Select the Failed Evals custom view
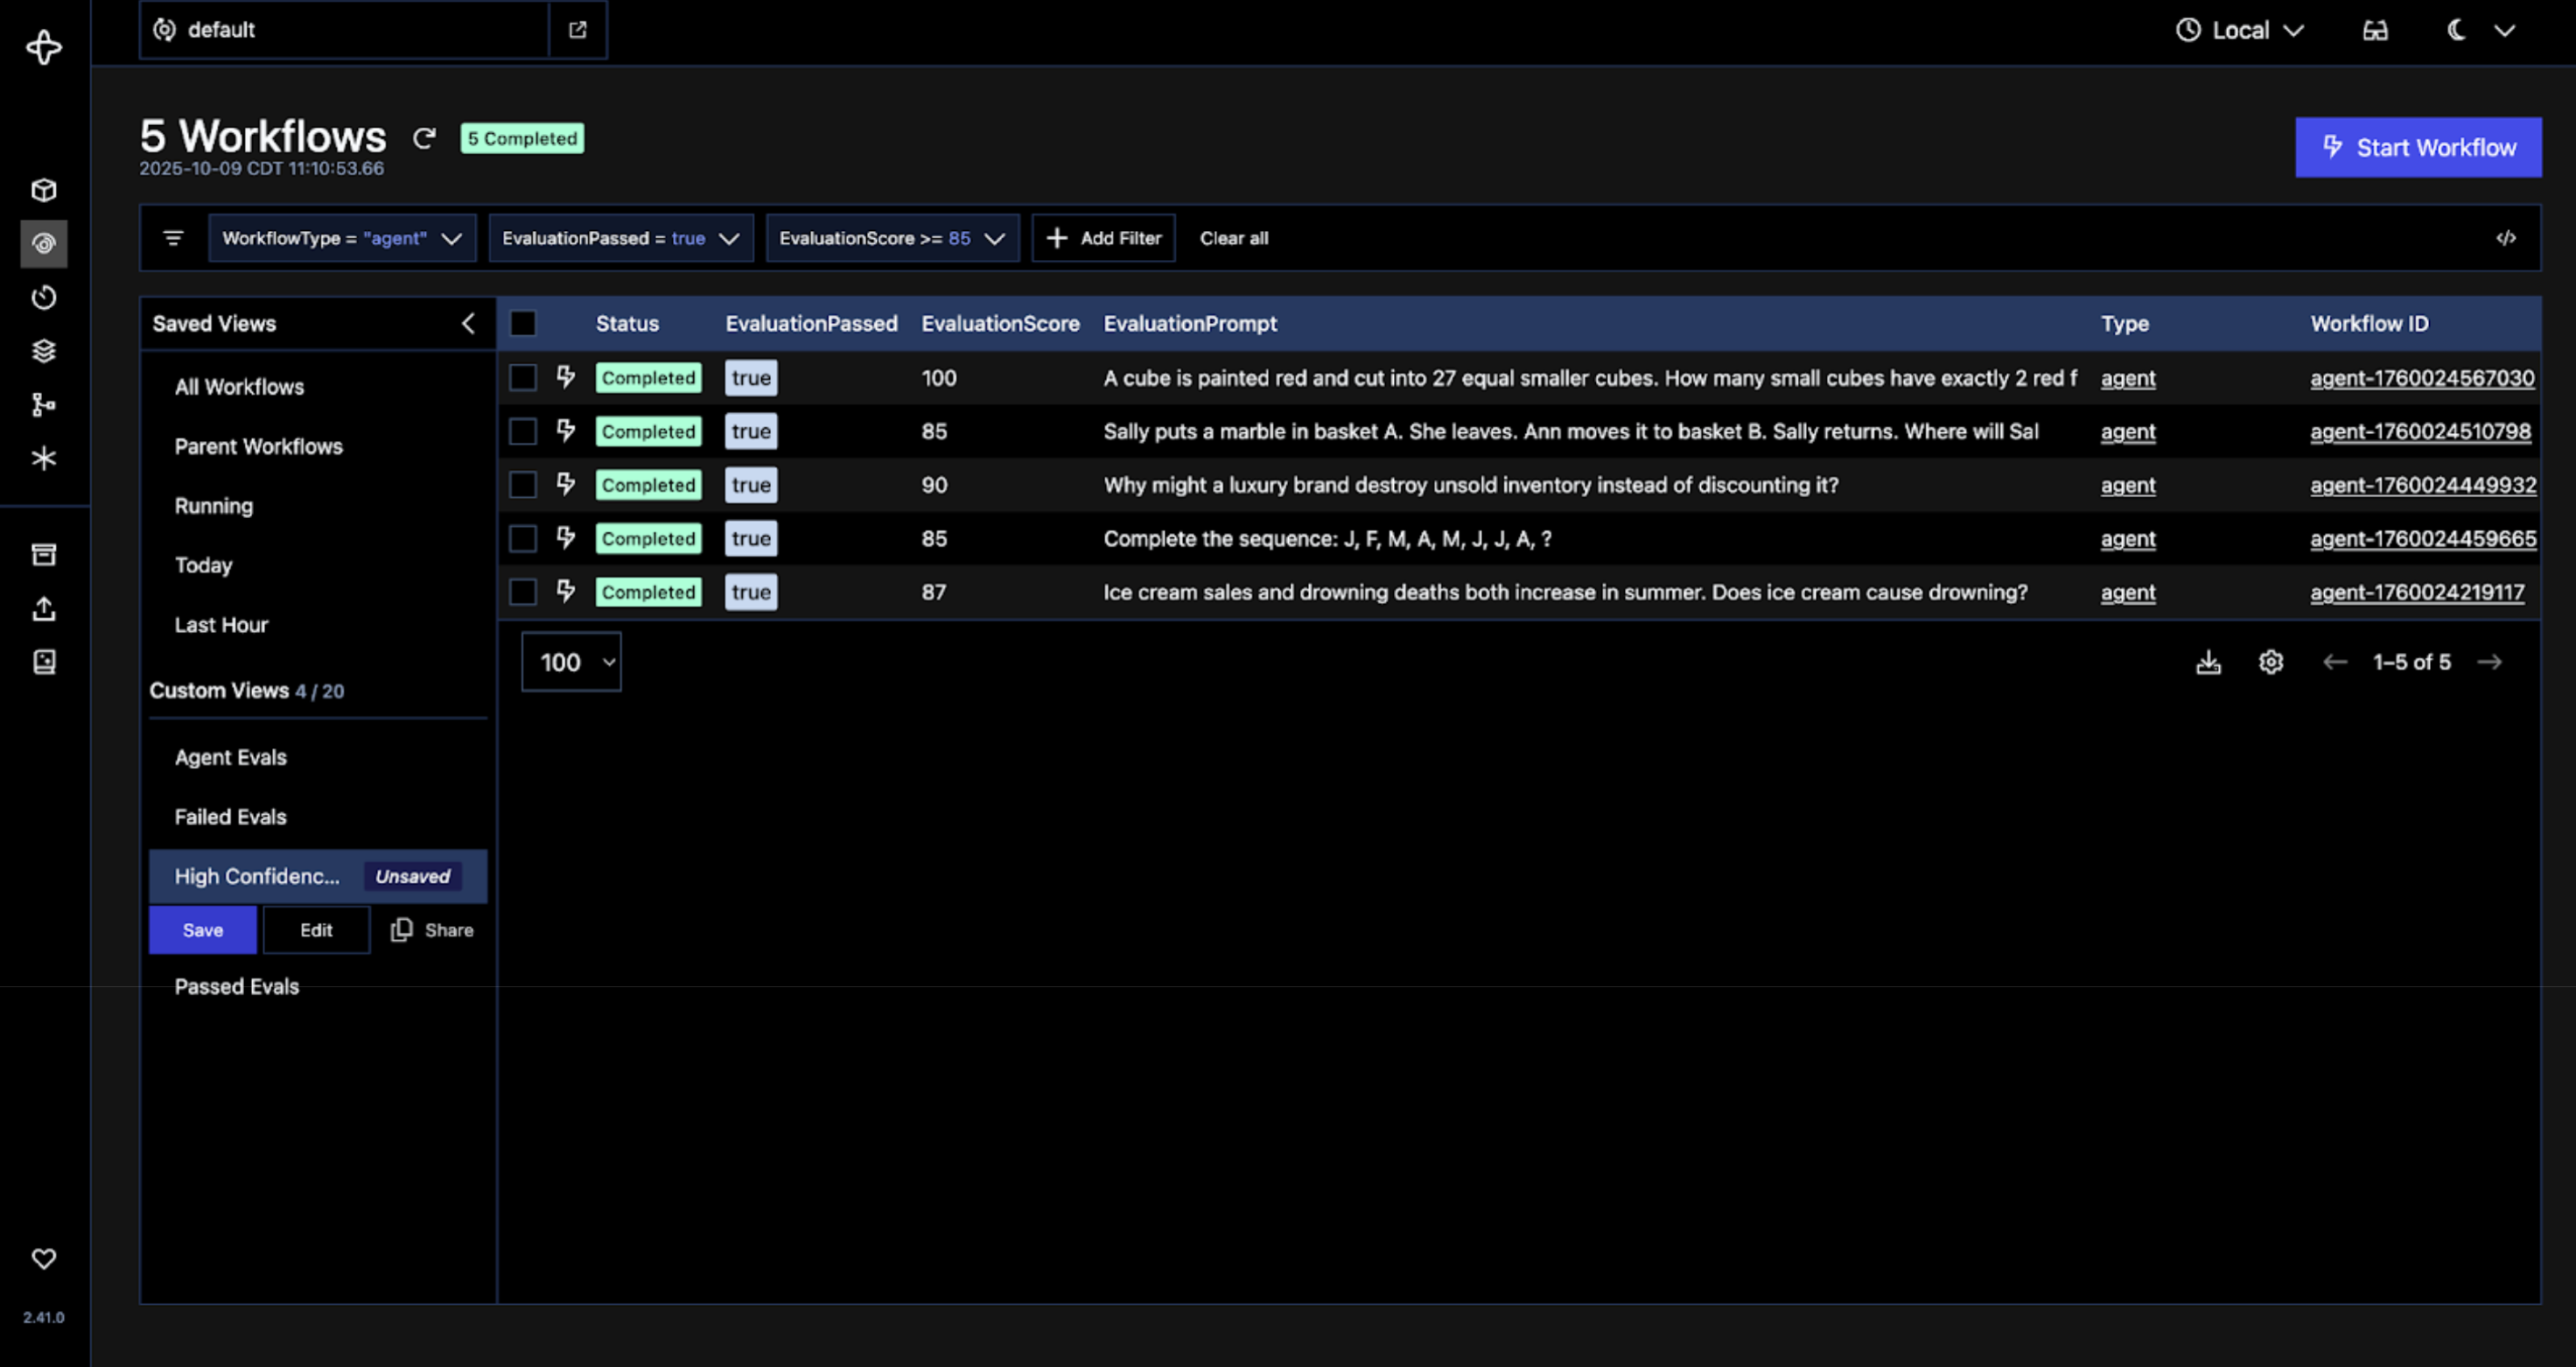The image size is (2576, 1367). click(x=231, y=817)
